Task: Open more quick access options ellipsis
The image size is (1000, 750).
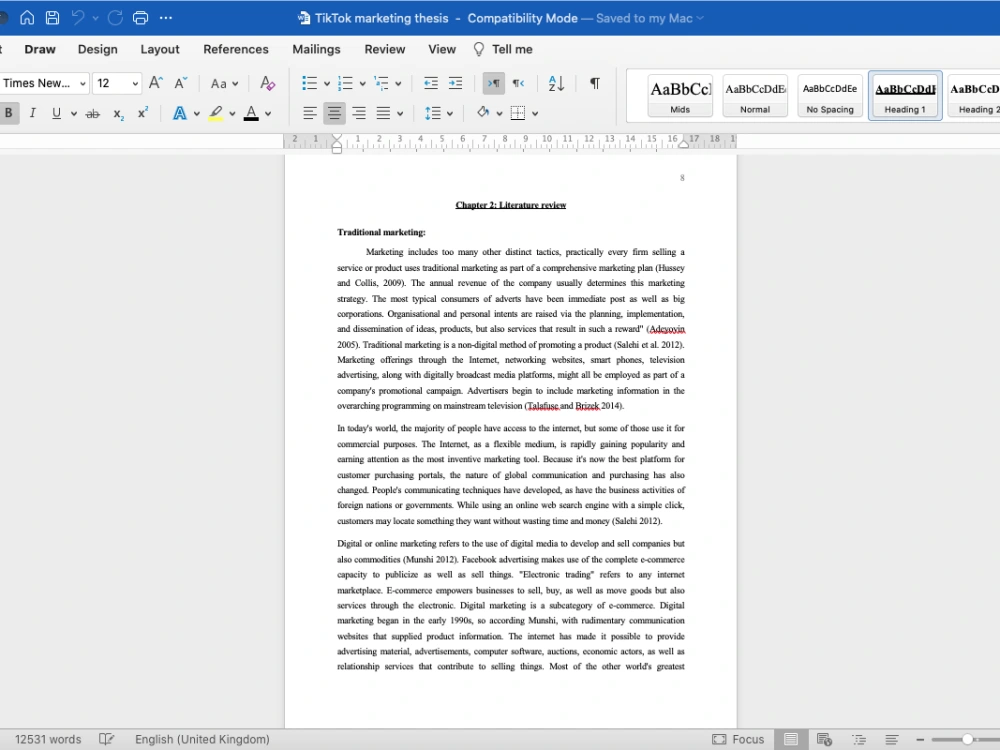Action: 166,18
